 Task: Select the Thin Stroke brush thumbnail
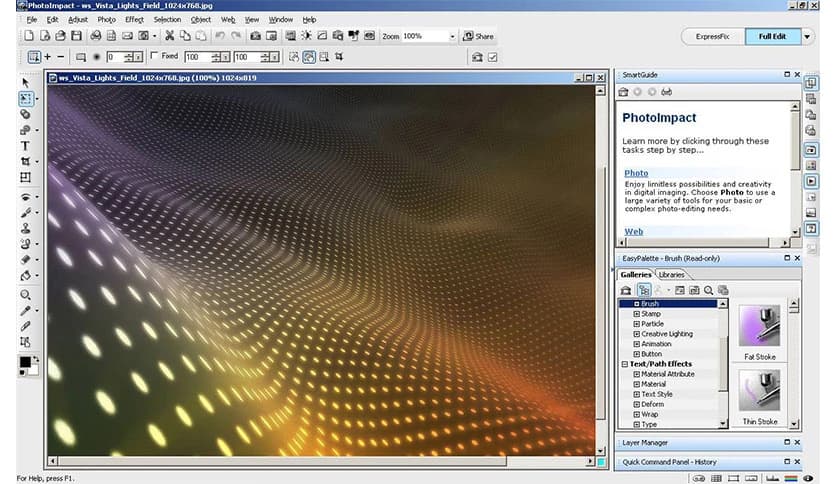pyautogui.click(x=759, y=390)
